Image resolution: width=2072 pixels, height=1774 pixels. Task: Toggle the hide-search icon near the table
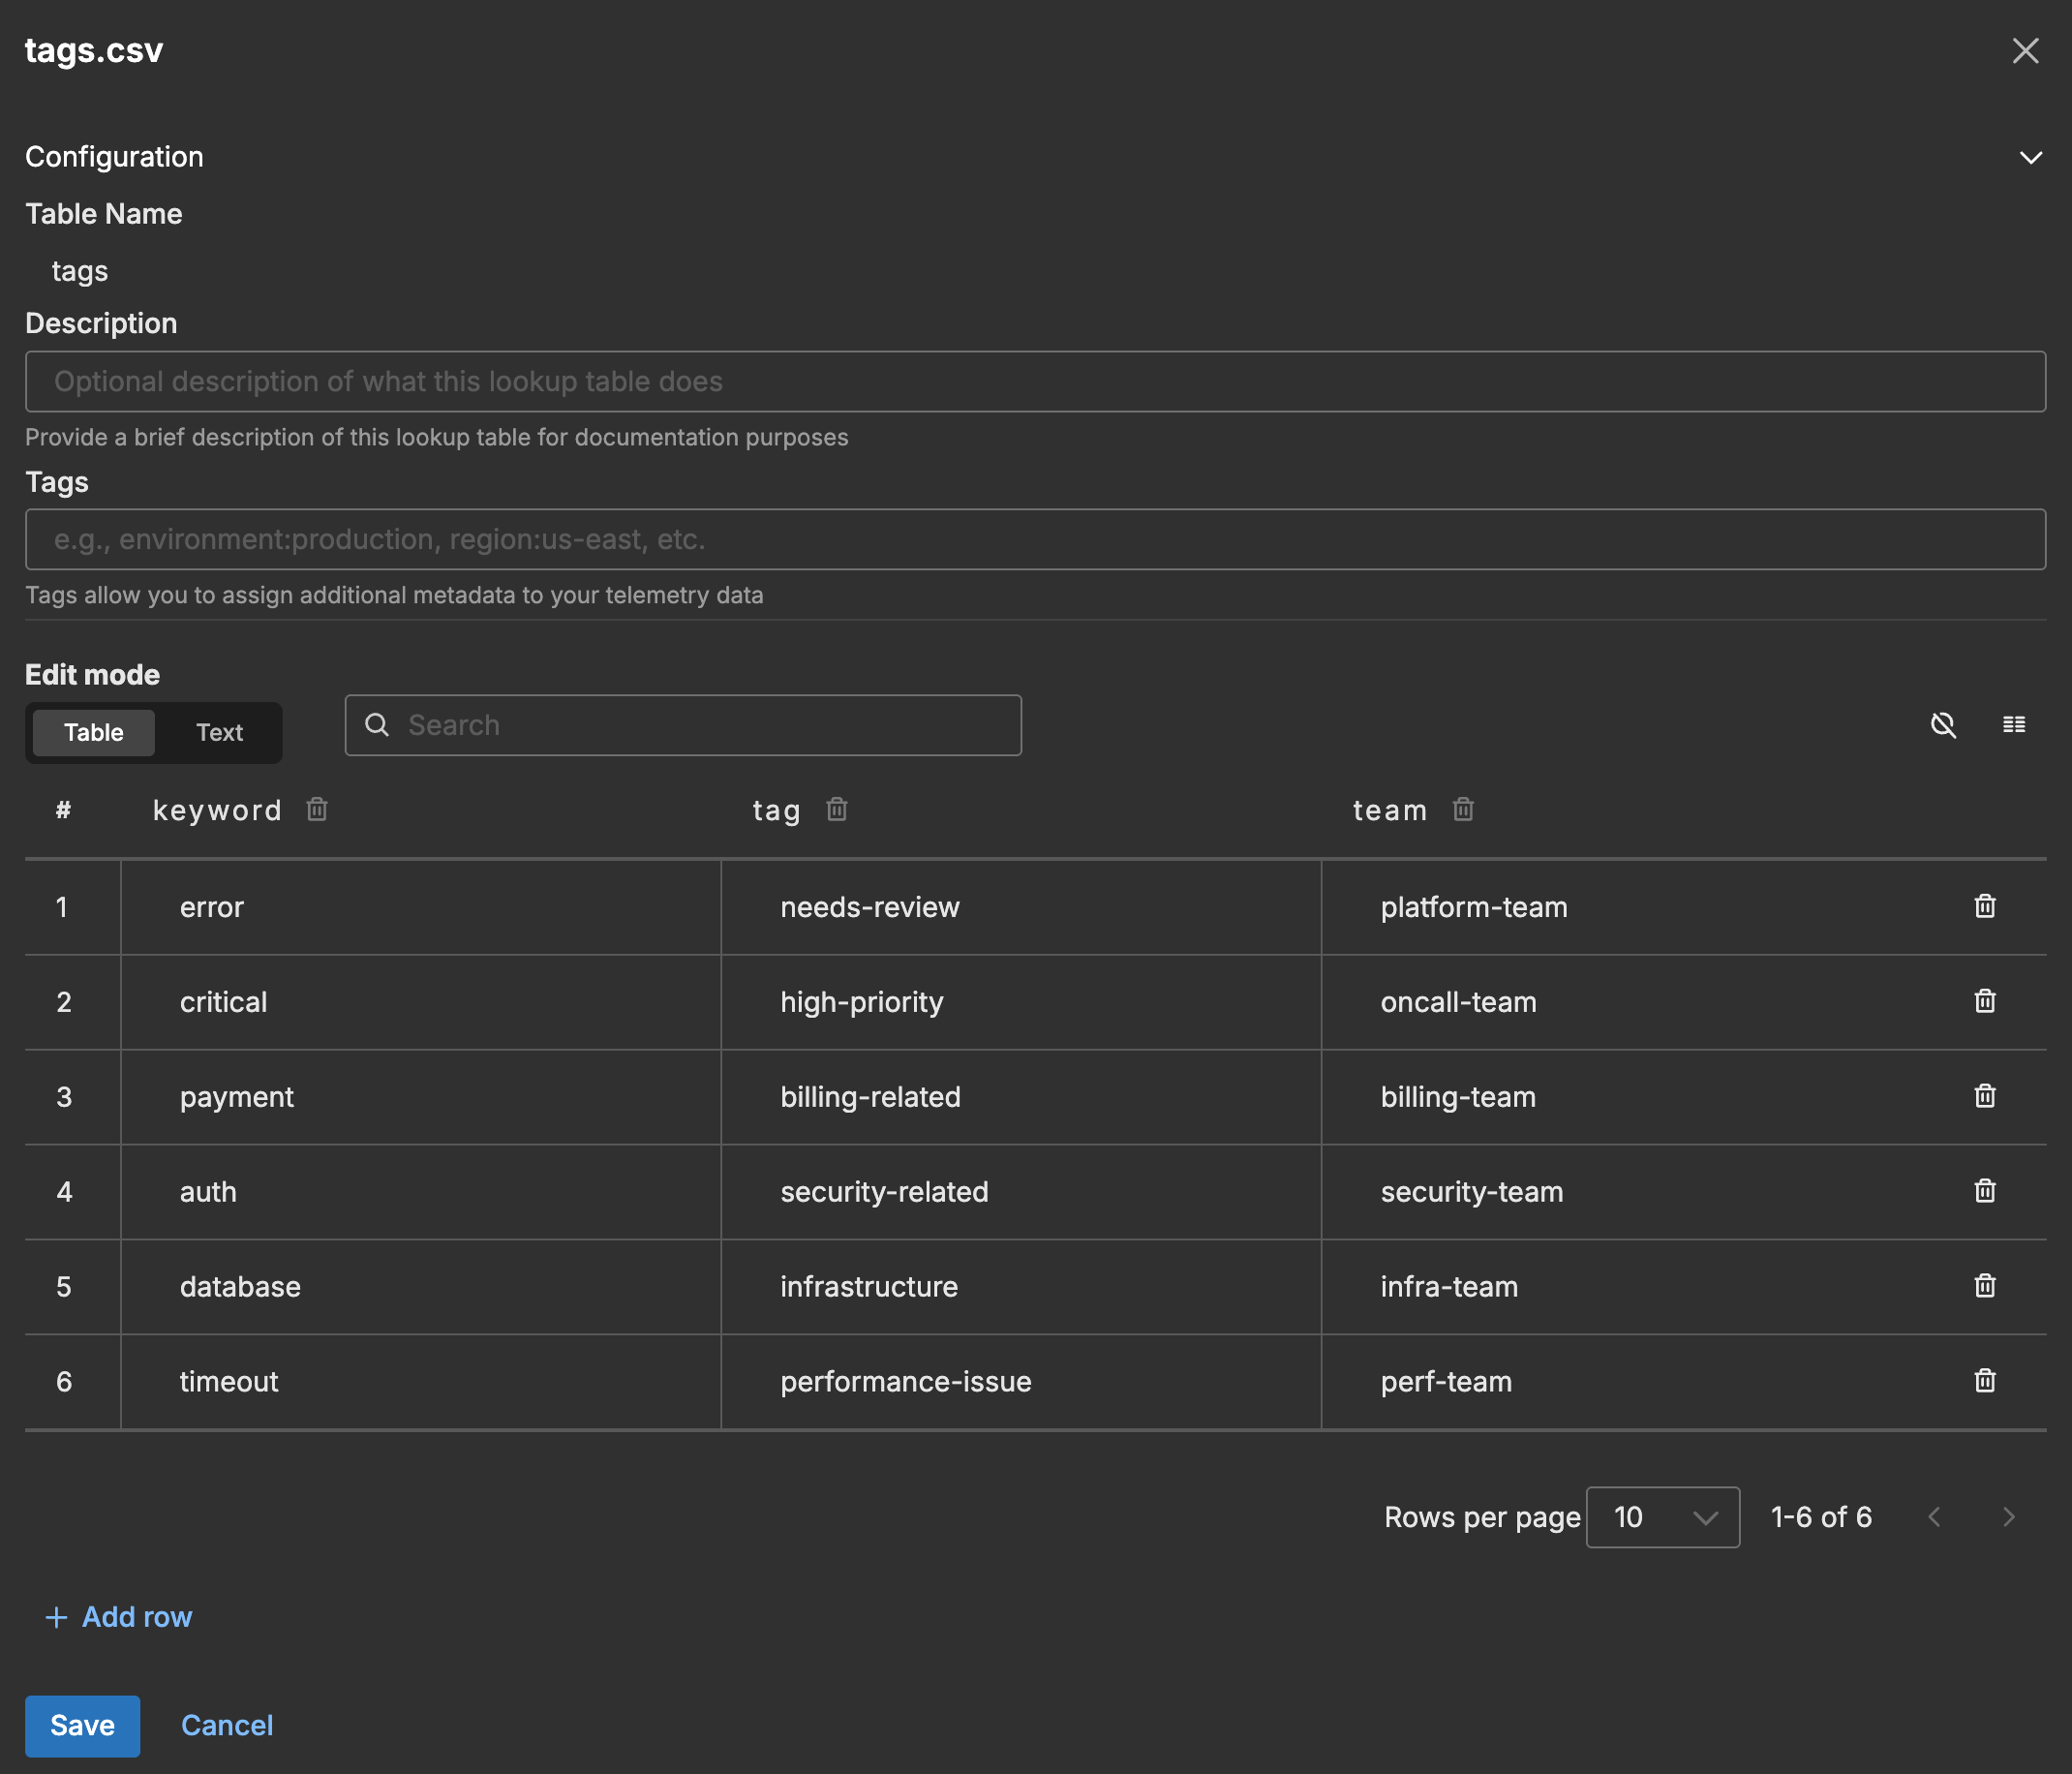point(1944,725)
